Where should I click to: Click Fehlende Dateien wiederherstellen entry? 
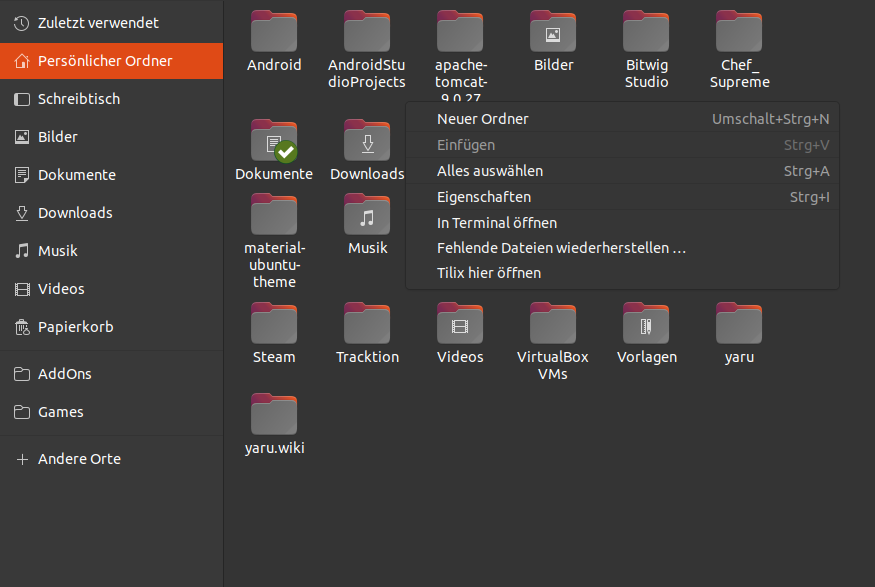coord(622,248)
